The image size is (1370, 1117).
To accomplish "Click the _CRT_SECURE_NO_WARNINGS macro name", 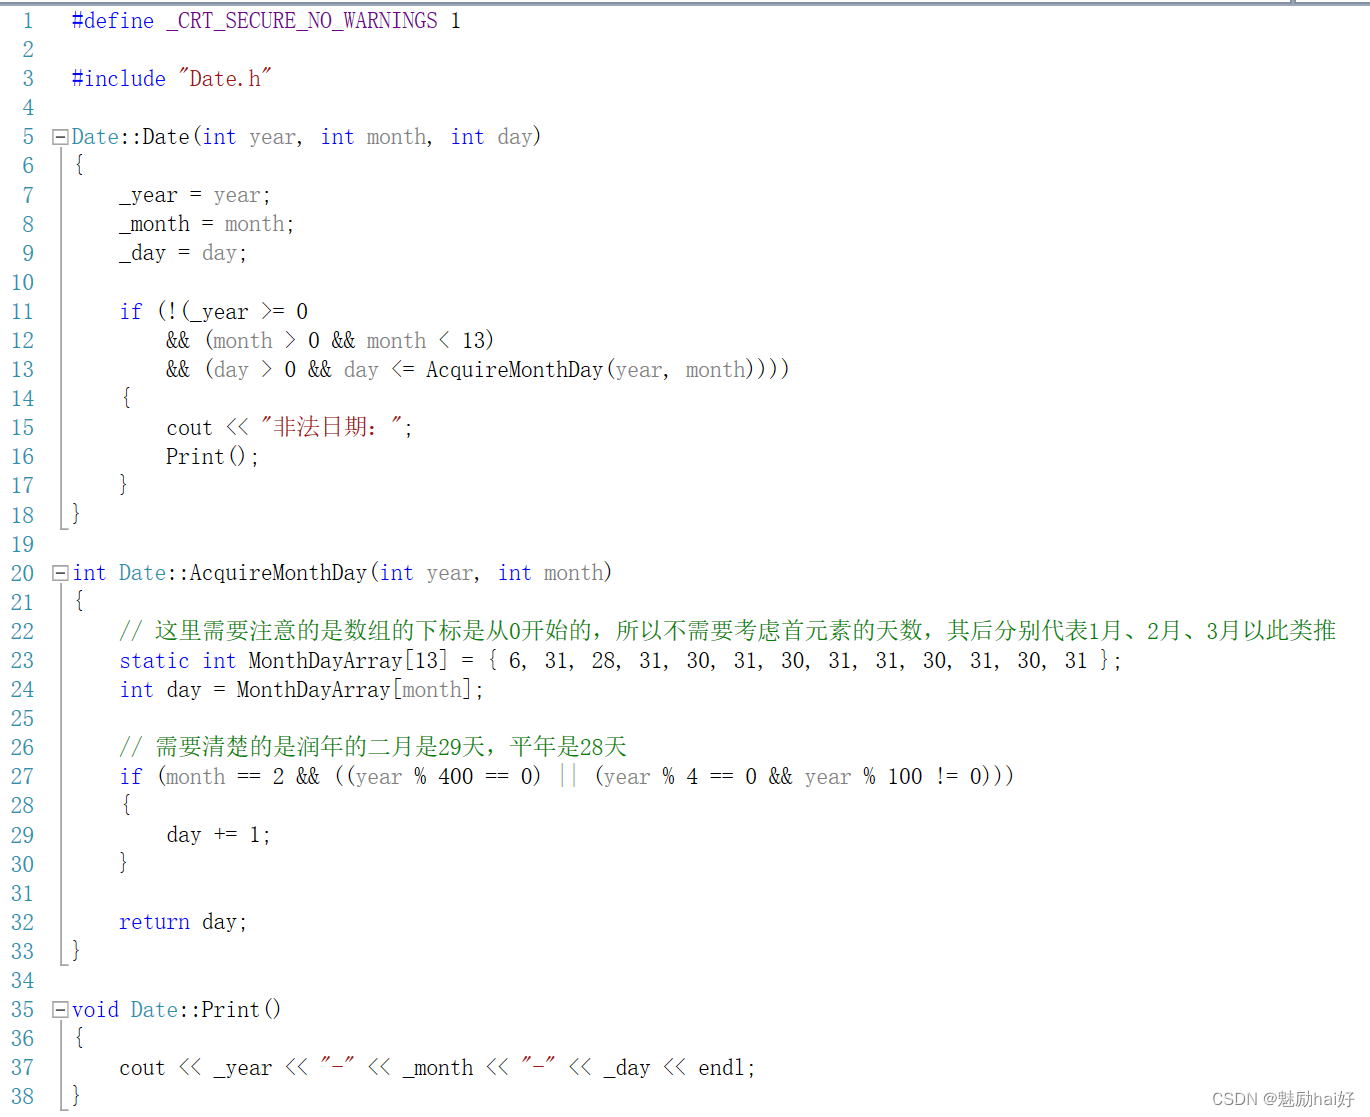I will [301, 21].
